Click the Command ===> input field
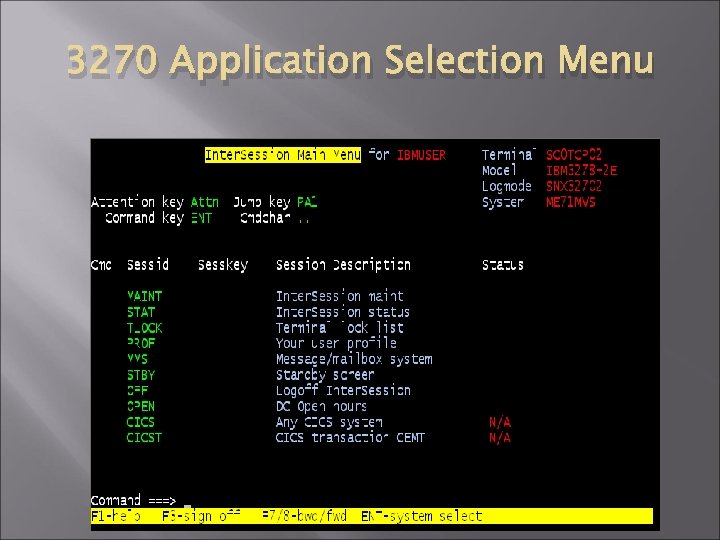Image resolution: width=720 pixels, height=540 pixels. (x=372, y=500)
